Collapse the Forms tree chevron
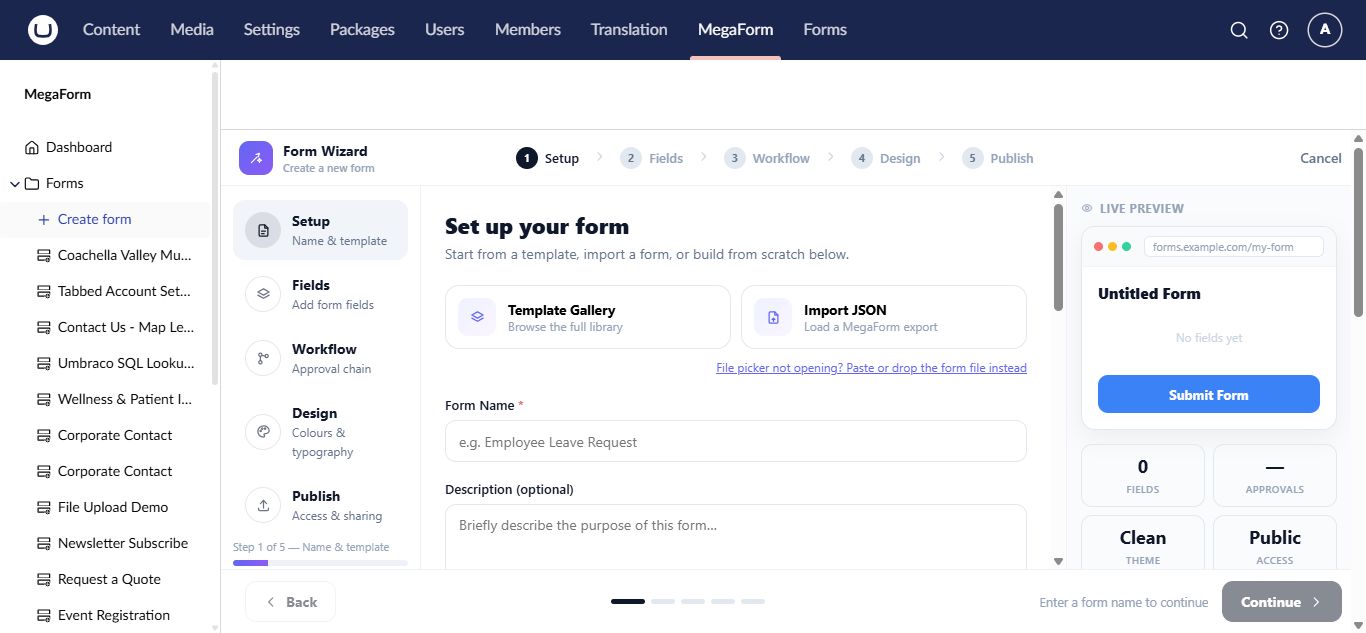This screenshot has height=633, width=1366. pos(15,183)
